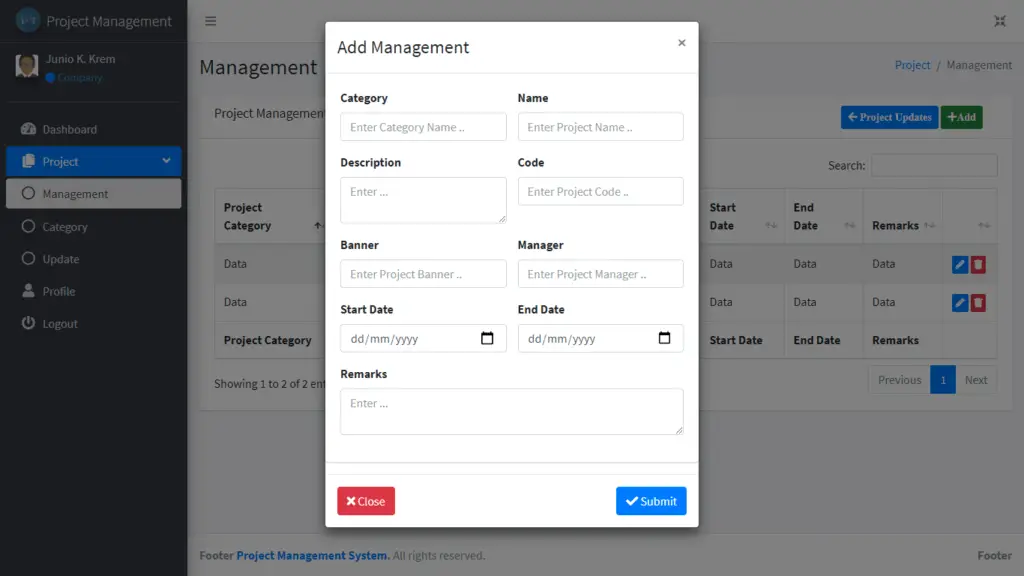Delete the second data row with trash icon
1024x576 pixels.
(979, 302)
